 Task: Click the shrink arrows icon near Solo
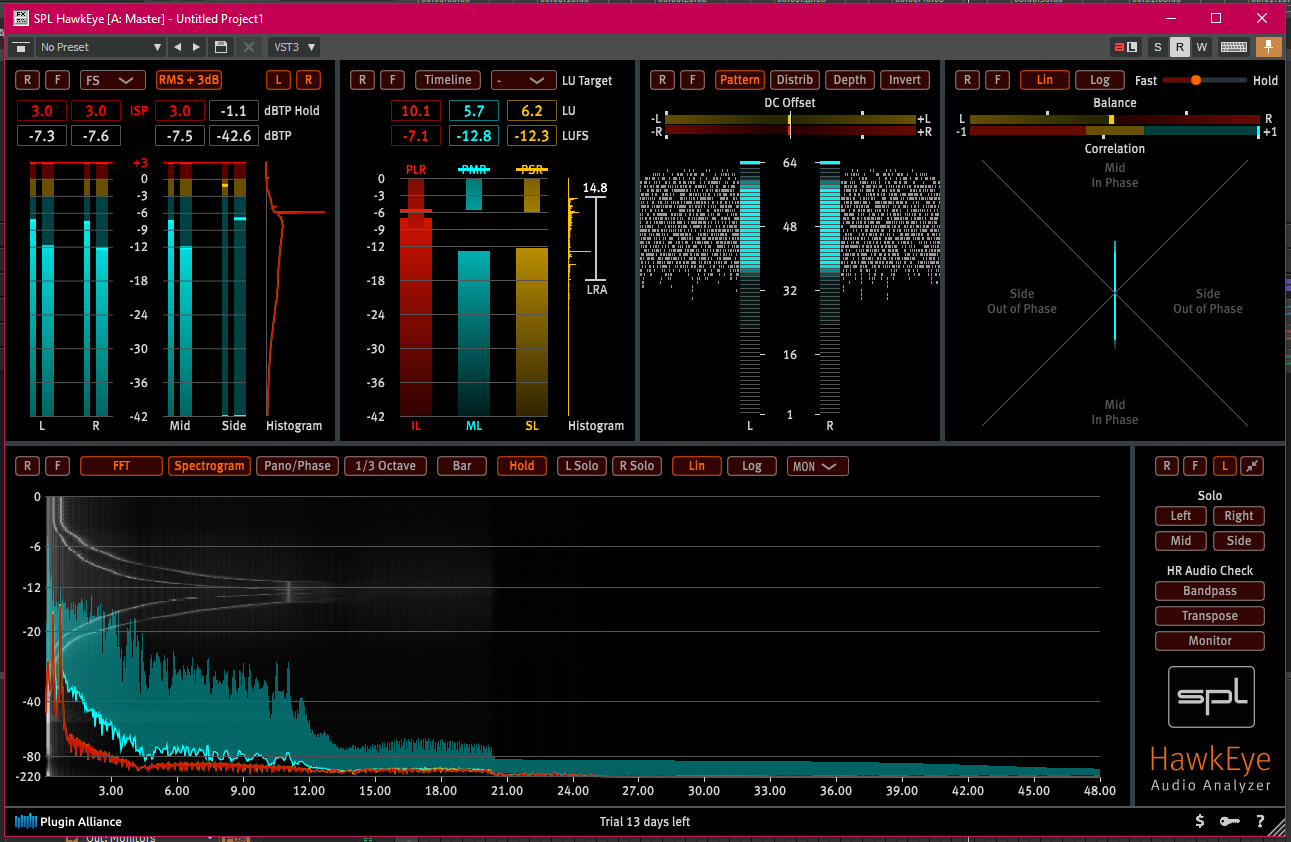point(1253,466)
